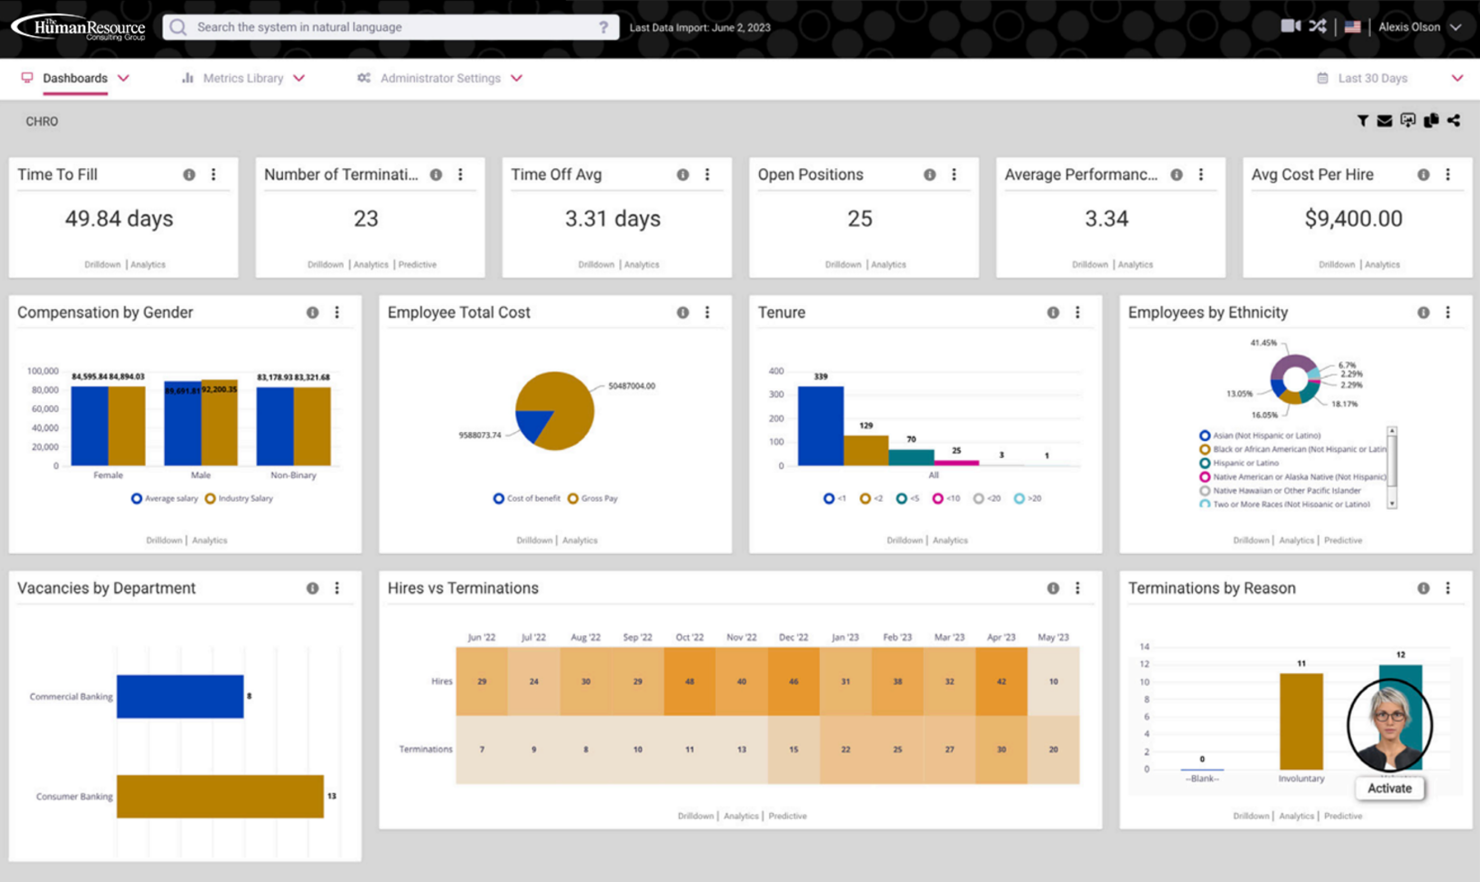Click the info icon on Time To Fill
Image resolution: width=1480 pixels, height=882 pixels.
coord(188,174)
